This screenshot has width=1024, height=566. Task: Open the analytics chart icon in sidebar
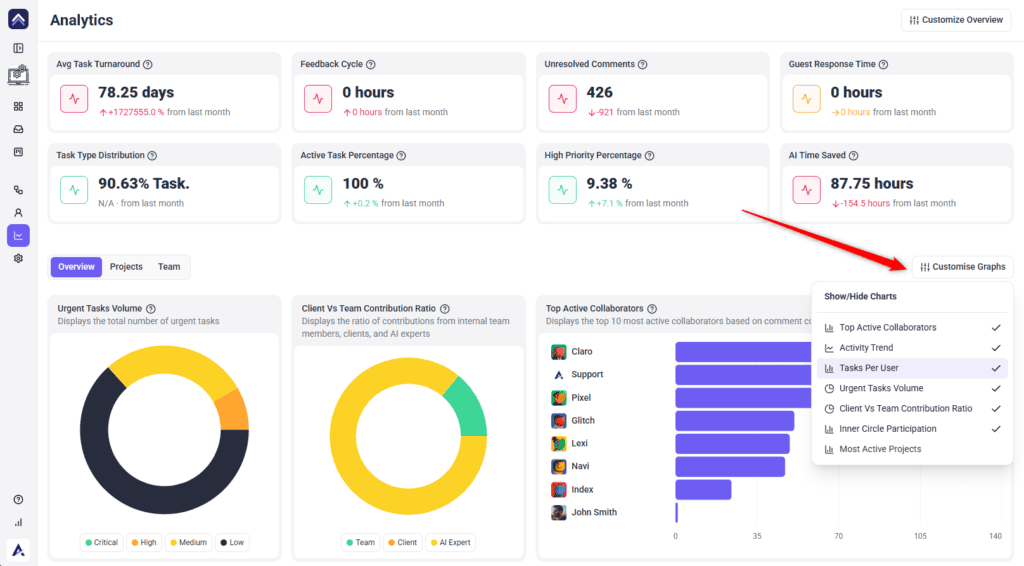point(18,236)
